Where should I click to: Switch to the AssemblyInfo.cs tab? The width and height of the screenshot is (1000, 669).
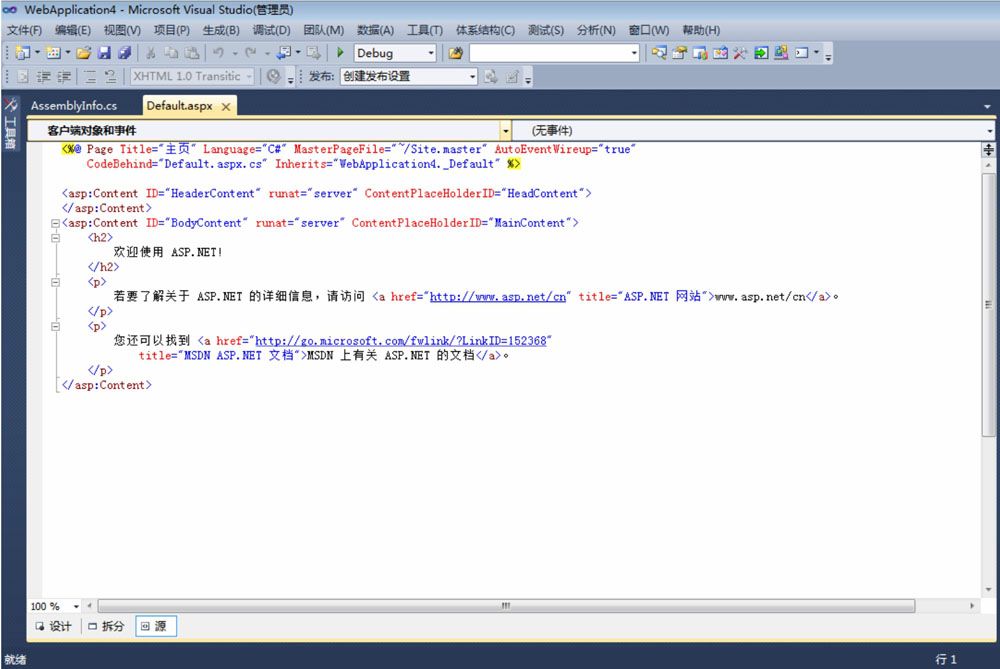pyautogui.click(x=74, y=106)
